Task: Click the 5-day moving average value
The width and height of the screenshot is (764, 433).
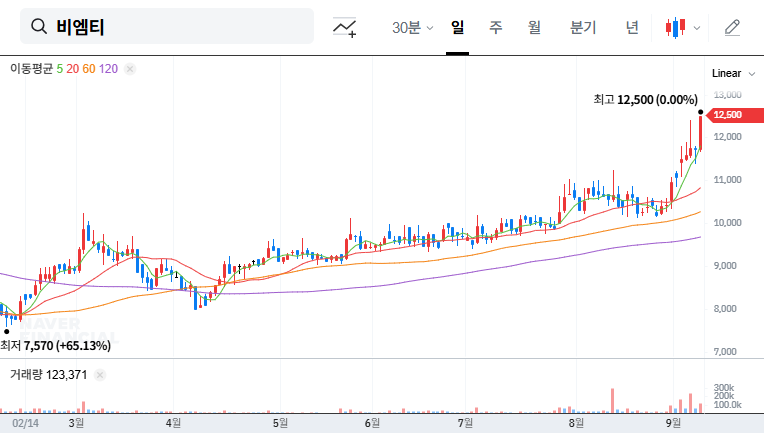Action: click(x=60, y=69)
